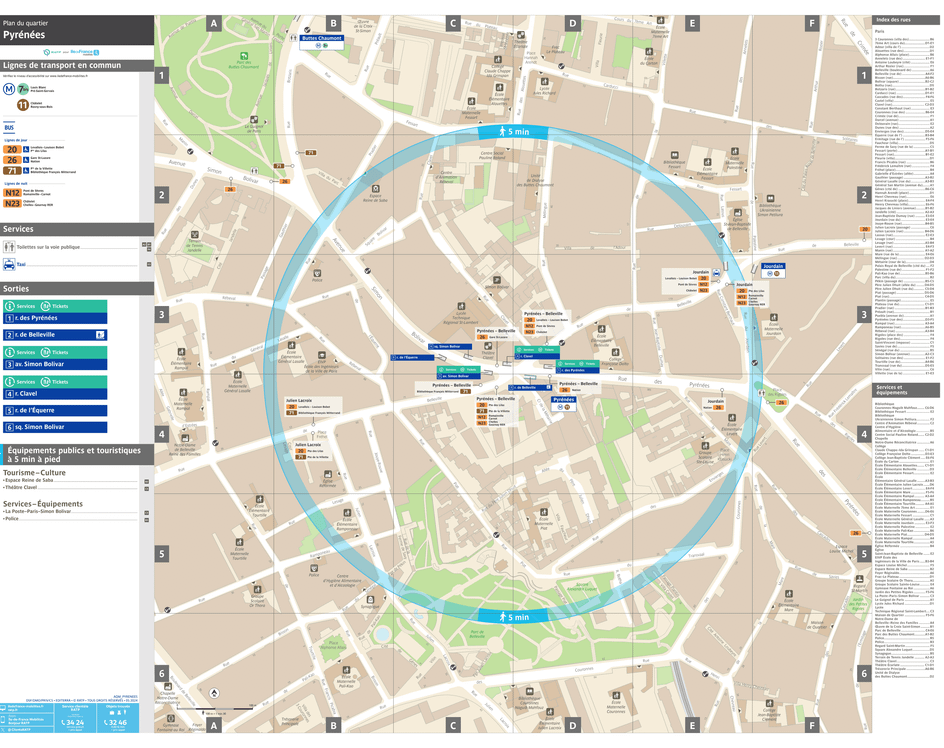Screen dimensions: 944x748
Task: Click the Toilettes sur la voie publique icon
Action: (x=9, y=246)
